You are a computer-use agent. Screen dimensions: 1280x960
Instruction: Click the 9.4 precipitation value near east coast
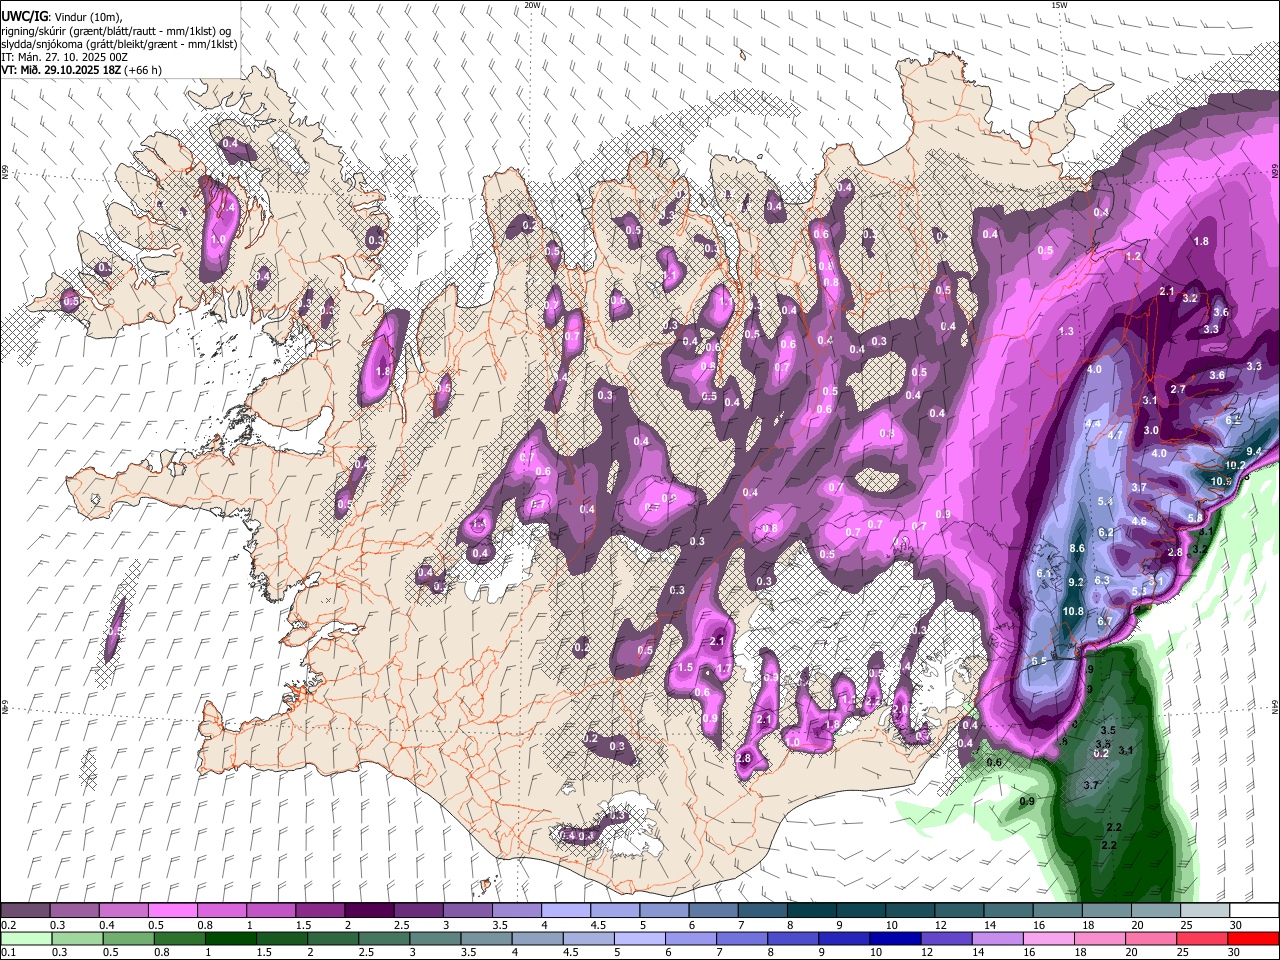point(1254,452)
